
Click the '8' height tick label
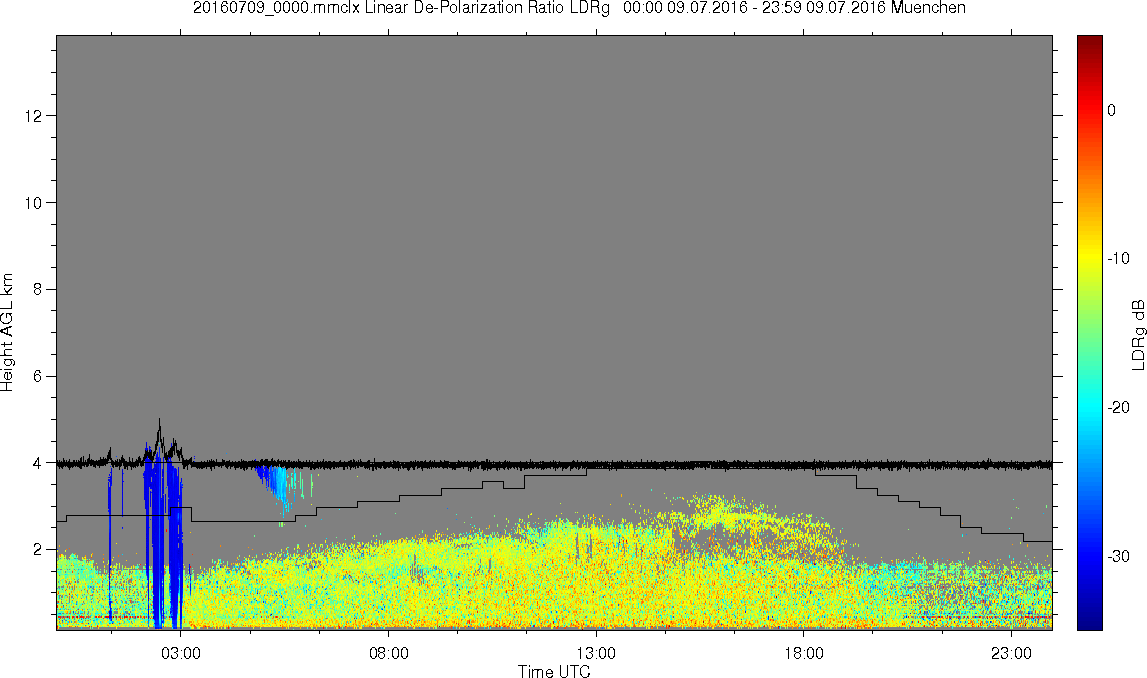[37, 289]
